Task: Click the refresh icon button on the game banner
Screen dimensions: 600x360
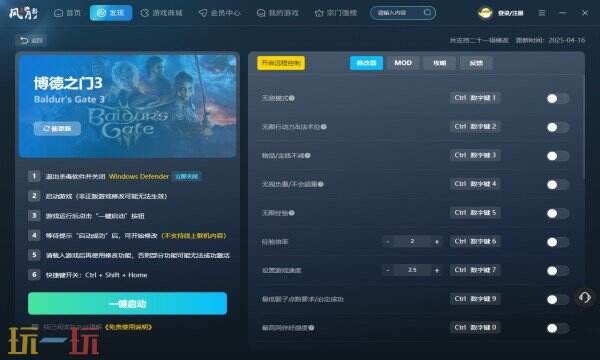Action: pyautogui.click(x=57, y=129)
